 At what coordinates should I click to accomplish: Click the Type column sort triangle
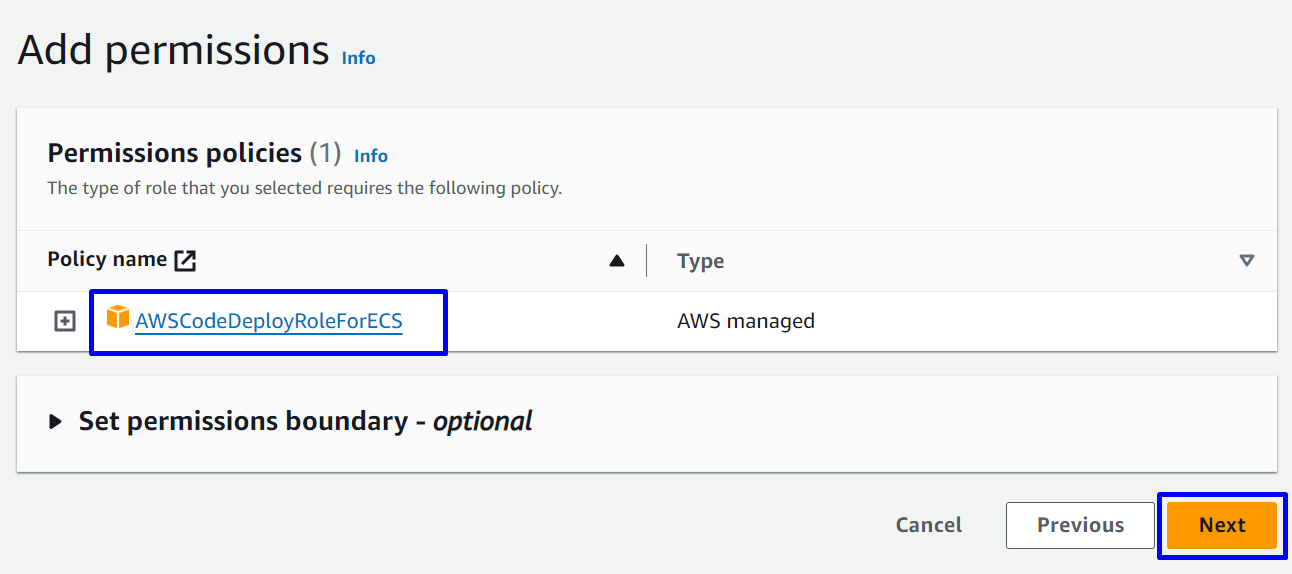(1246, 261)
